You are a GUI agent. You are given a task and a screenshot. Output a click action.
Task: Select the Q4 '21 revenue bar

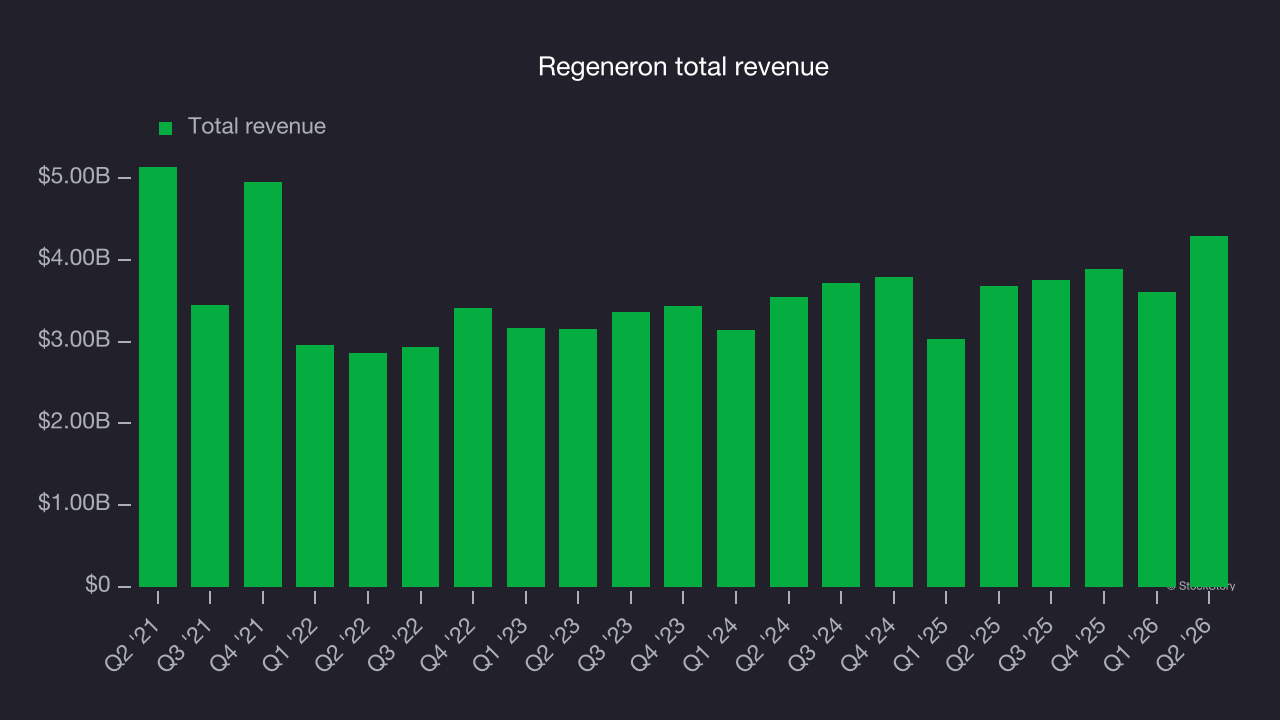[263, 384]
